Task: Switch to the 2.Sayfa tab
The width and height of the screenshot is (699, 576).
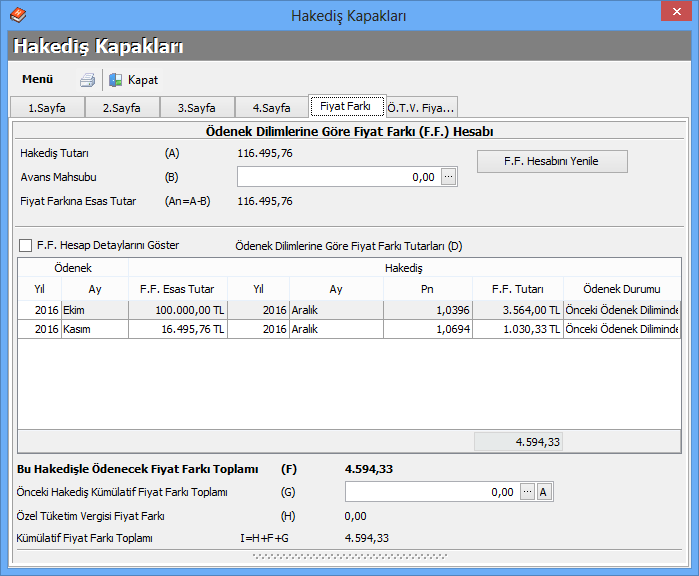Action: 121,107
